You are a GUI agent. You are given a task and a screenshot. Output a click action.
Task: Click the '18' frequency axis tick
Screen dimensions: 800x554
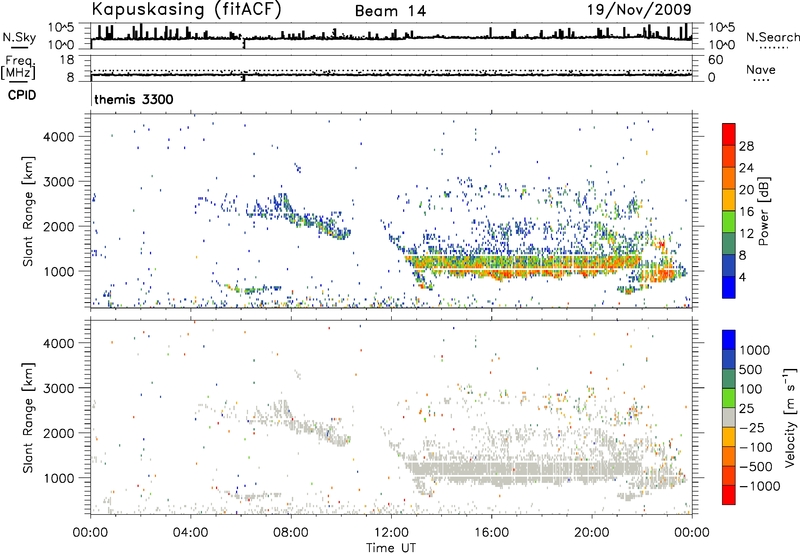66,60
